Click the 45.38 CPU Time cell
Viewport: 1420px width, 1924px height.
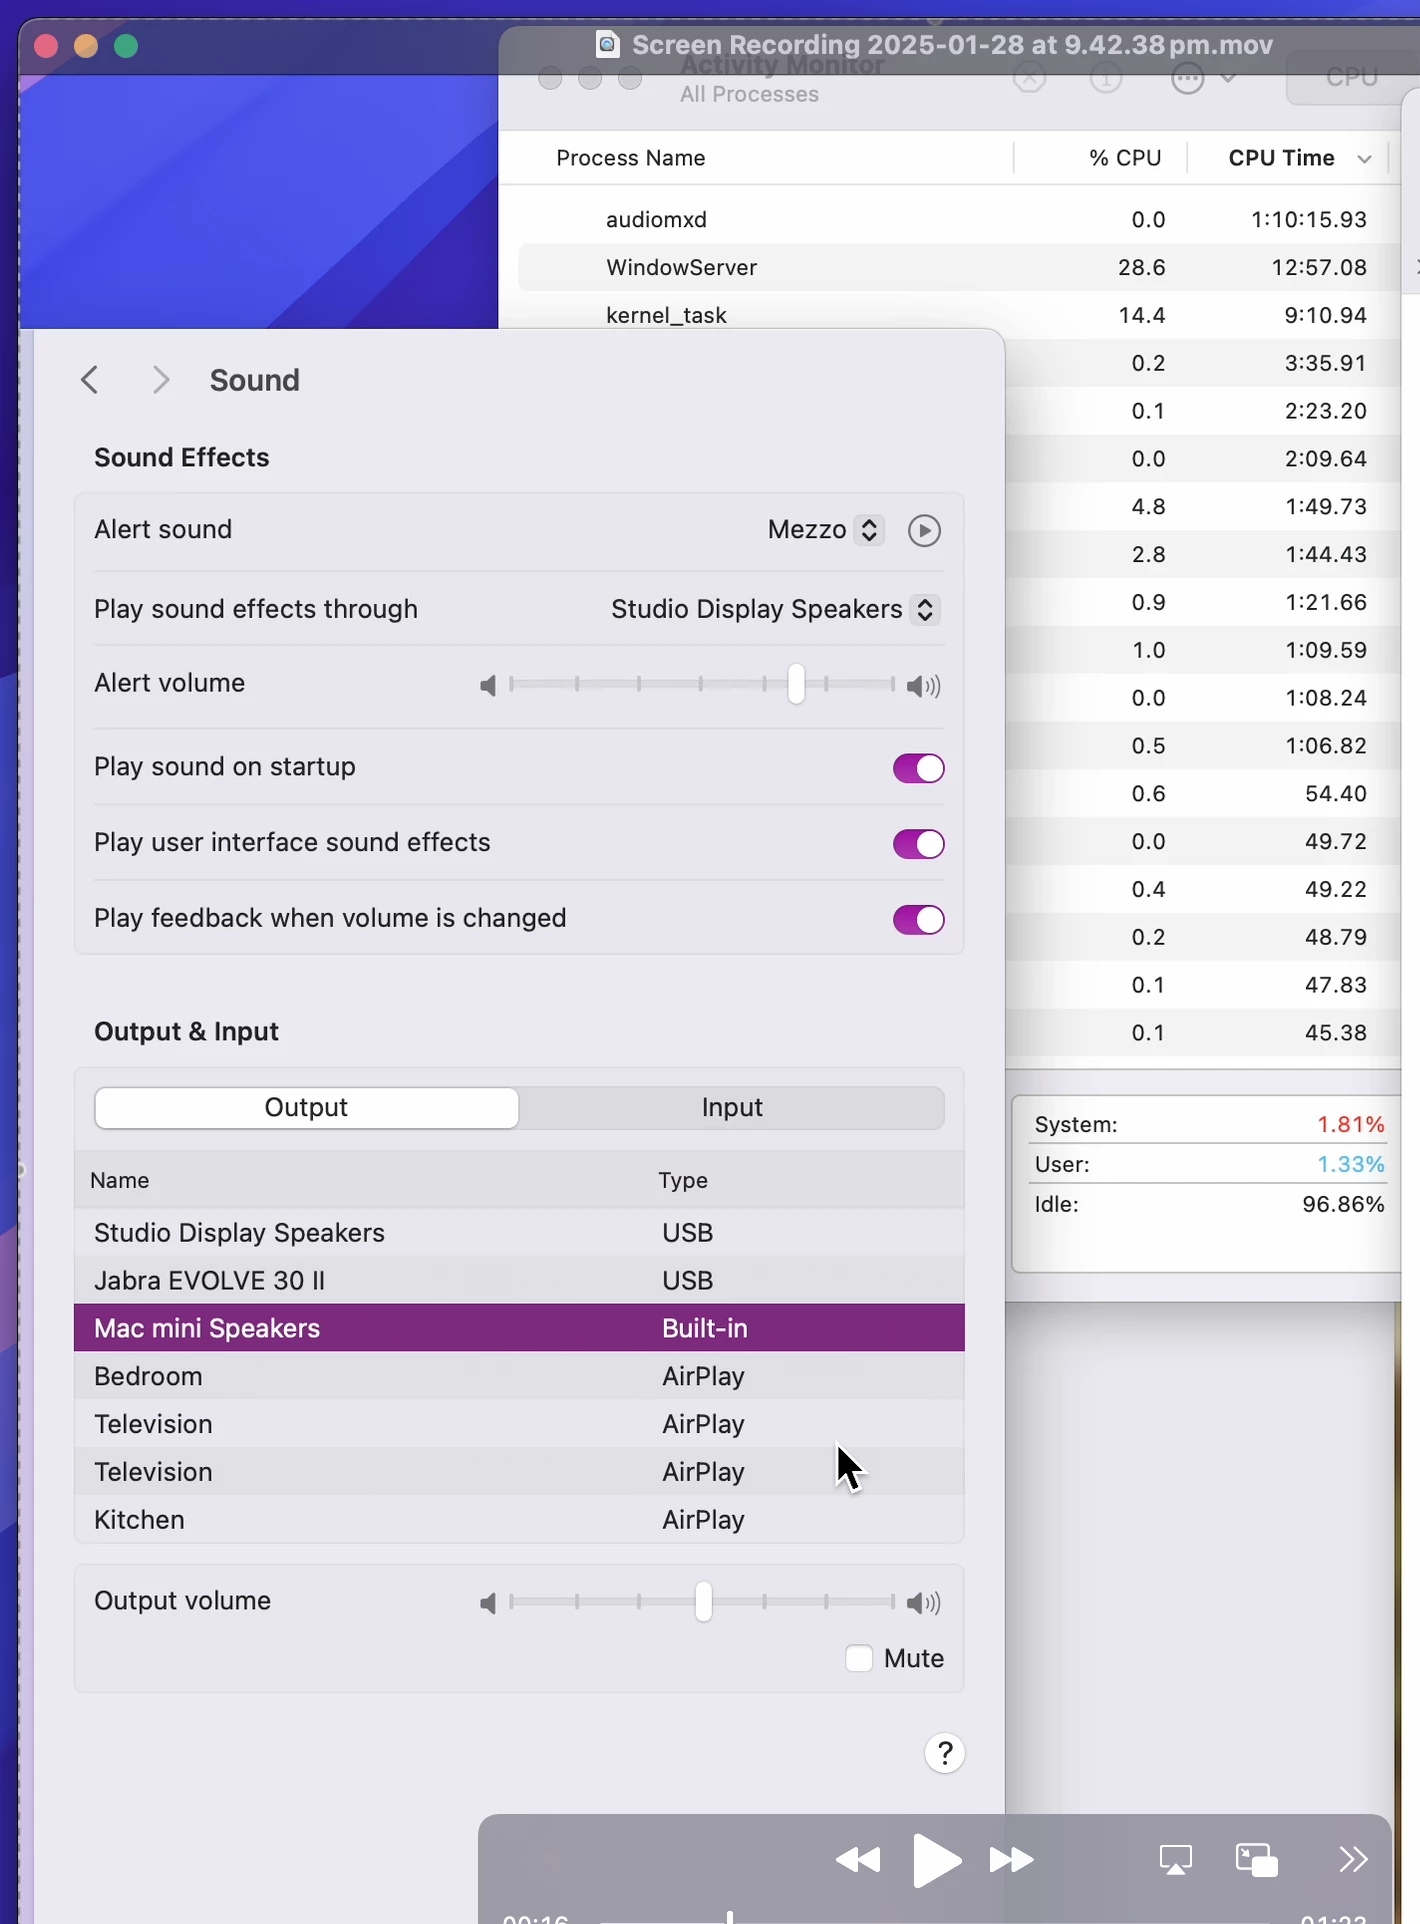[x=1336, y=1033]
